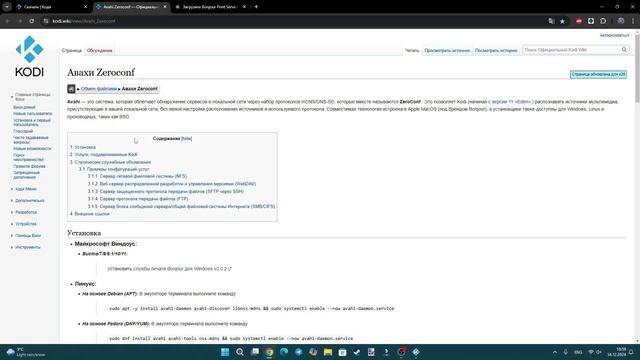This screenshot has width=640, height=360.
Task: Open the extensions puzzle icon
Action: pos(603,21)
